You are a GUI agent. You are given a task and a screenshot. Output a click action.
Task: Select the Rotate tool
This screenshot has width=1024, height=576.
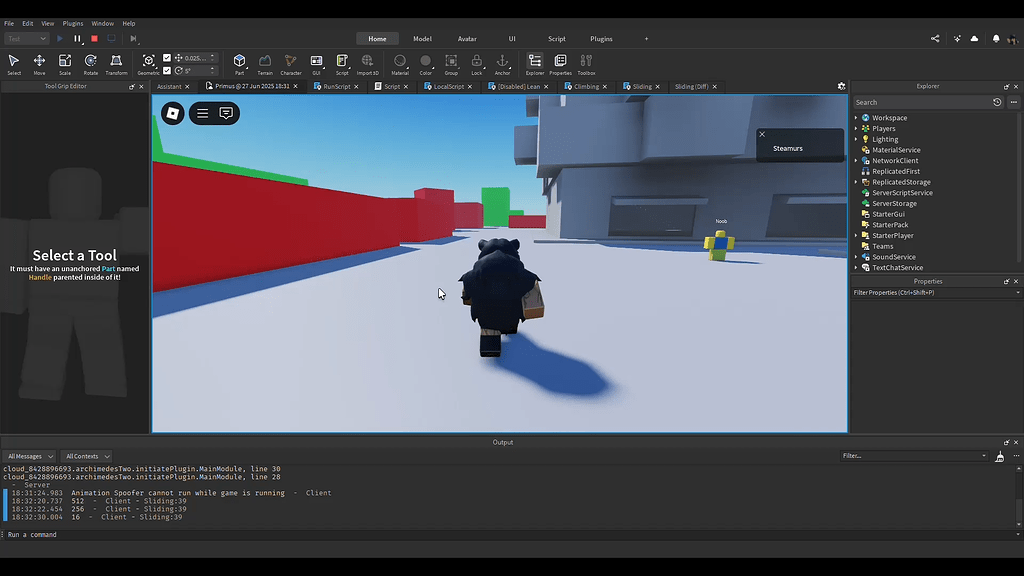click(91, 62)
